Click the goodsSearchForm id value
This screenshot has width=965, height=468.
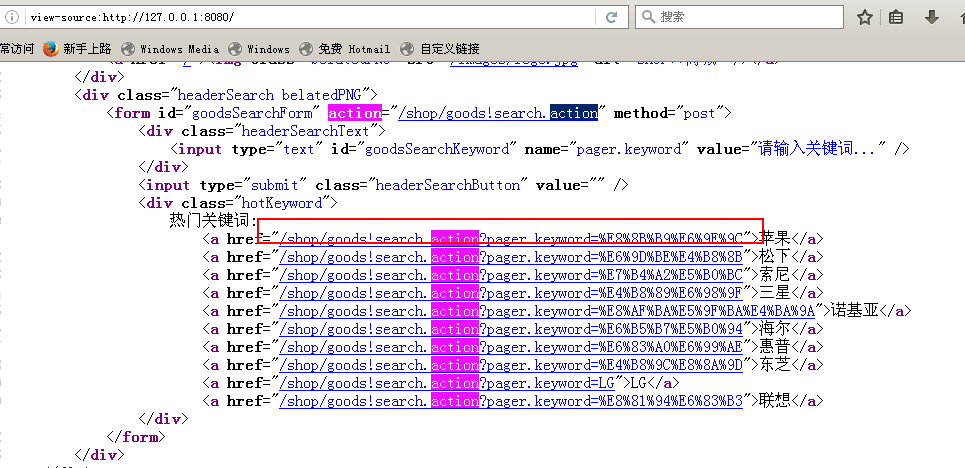[252, 113]
